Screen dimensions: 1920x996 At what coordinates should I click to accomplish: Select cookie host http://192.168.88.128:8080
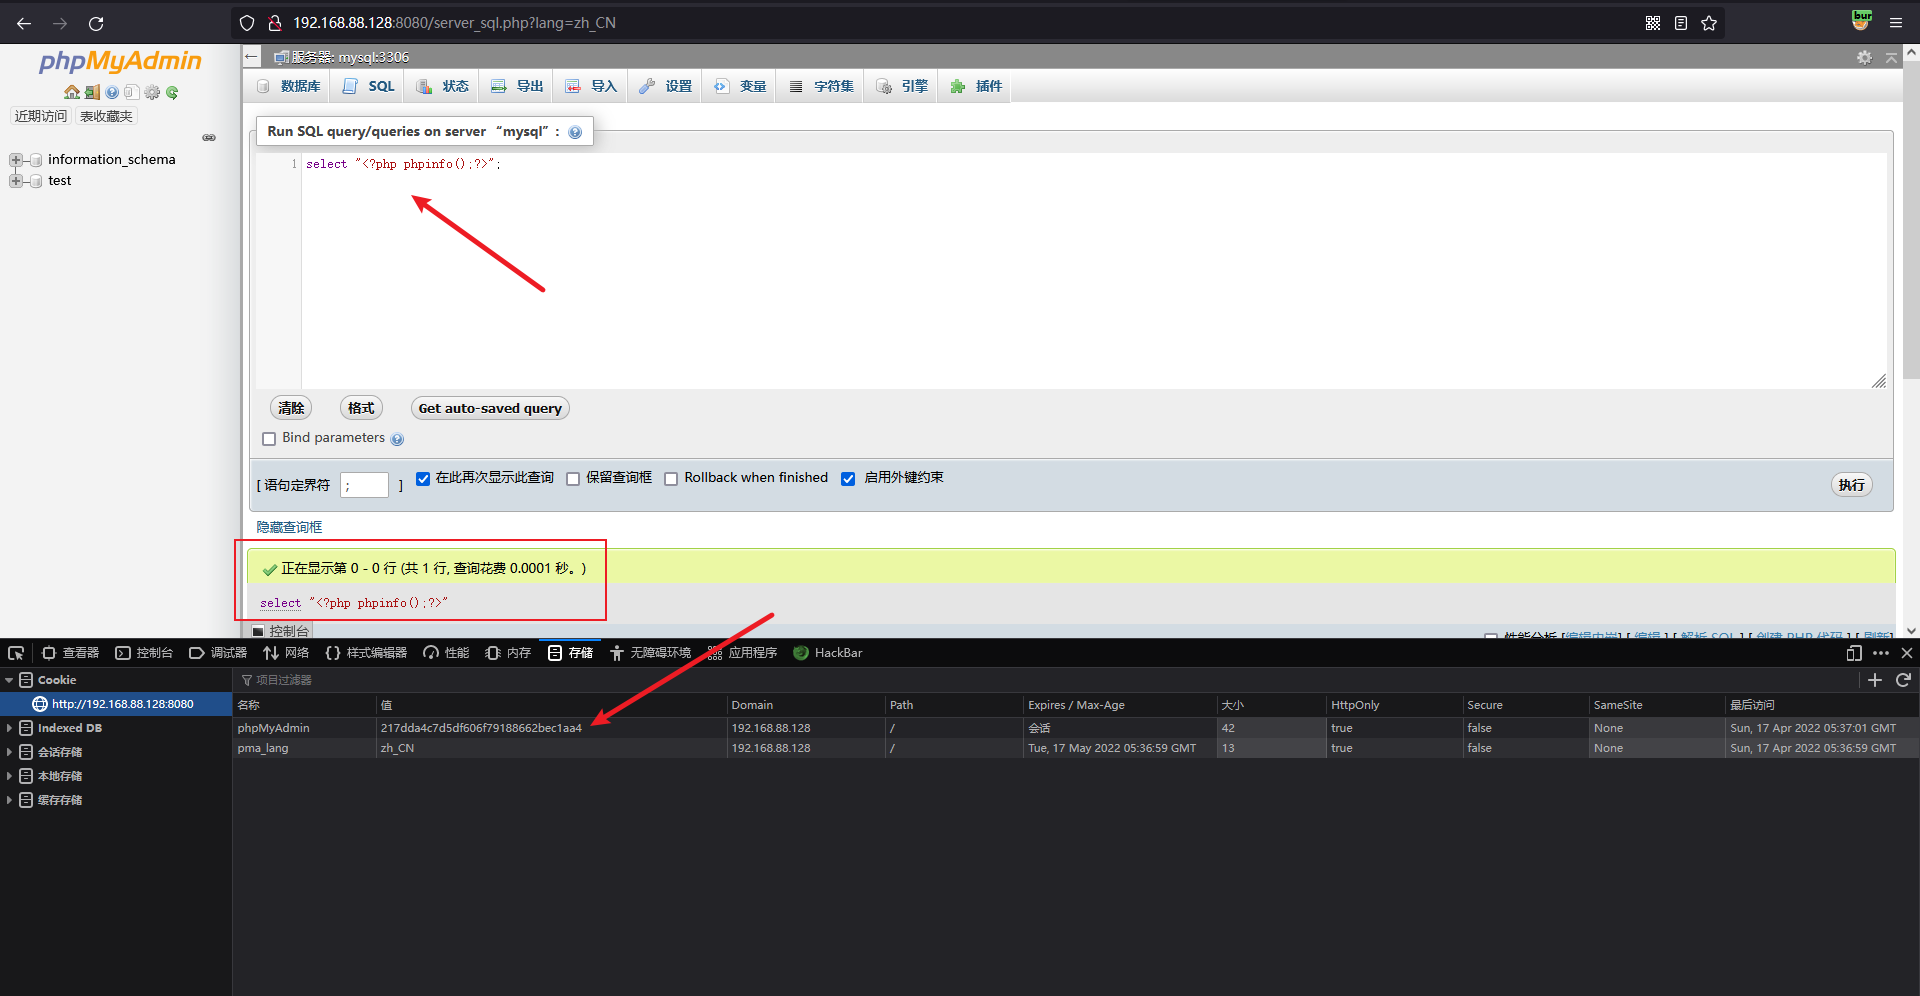pyautogui.click(x=116, y=704)
